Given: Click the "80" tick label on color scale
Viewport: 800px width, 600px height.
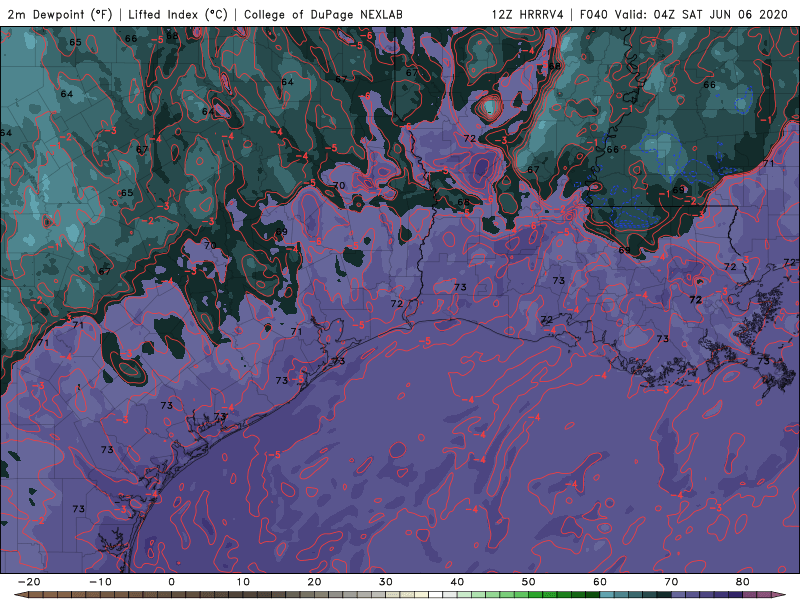Looking at the screenshot, I should pos(743,582).
